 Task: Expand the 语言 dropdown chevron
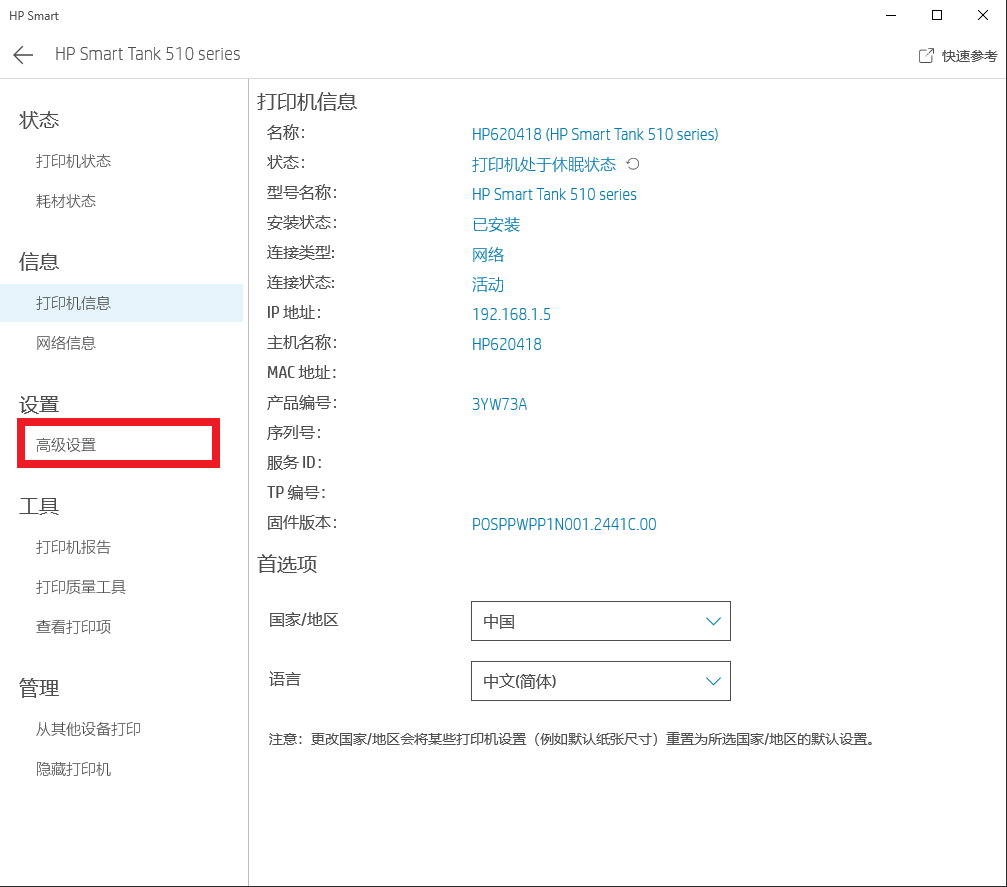pyautogui.click(x=713, y=681)
